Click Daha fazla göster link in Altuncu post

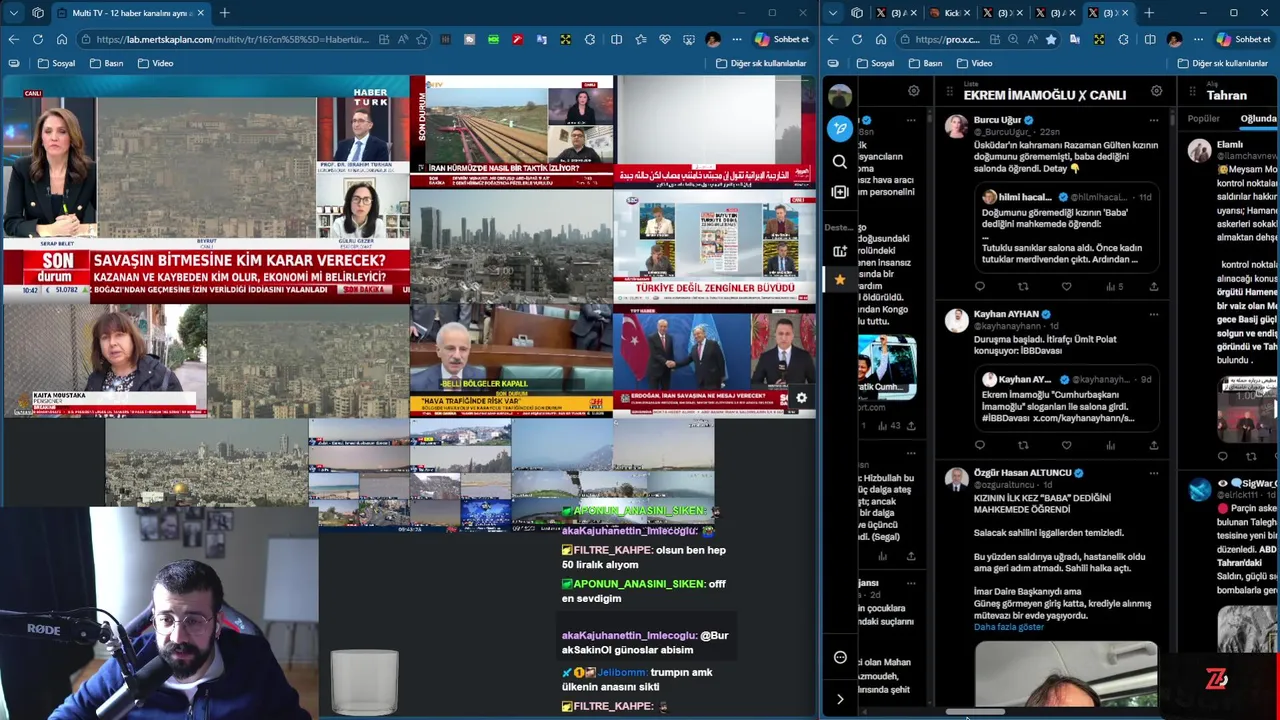[1008, 627]
